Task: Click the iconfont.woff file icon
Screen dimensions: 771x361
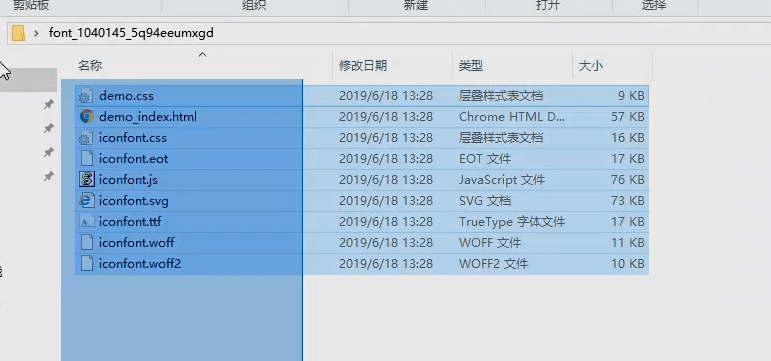Action: click(87, 243)
